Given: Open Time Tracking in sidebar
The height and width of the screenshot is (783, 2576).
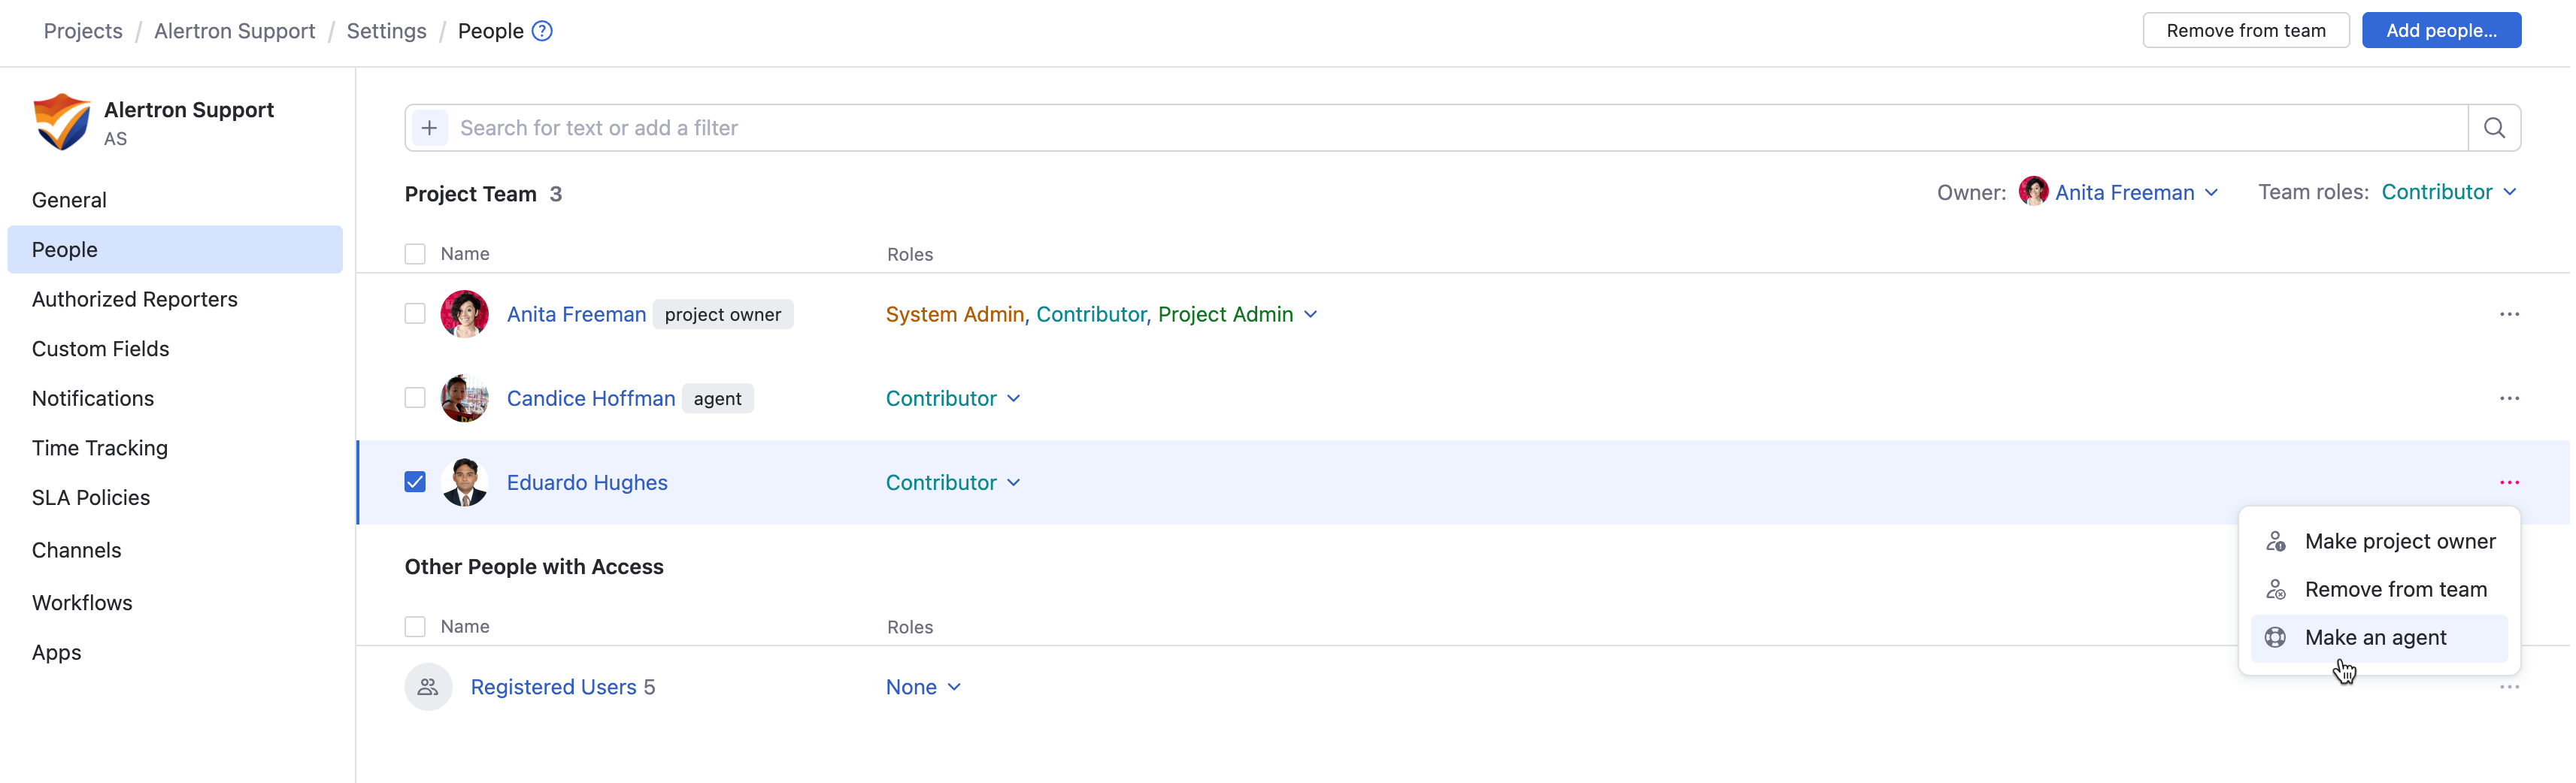Looking at the screenshot, I should 175,448.
